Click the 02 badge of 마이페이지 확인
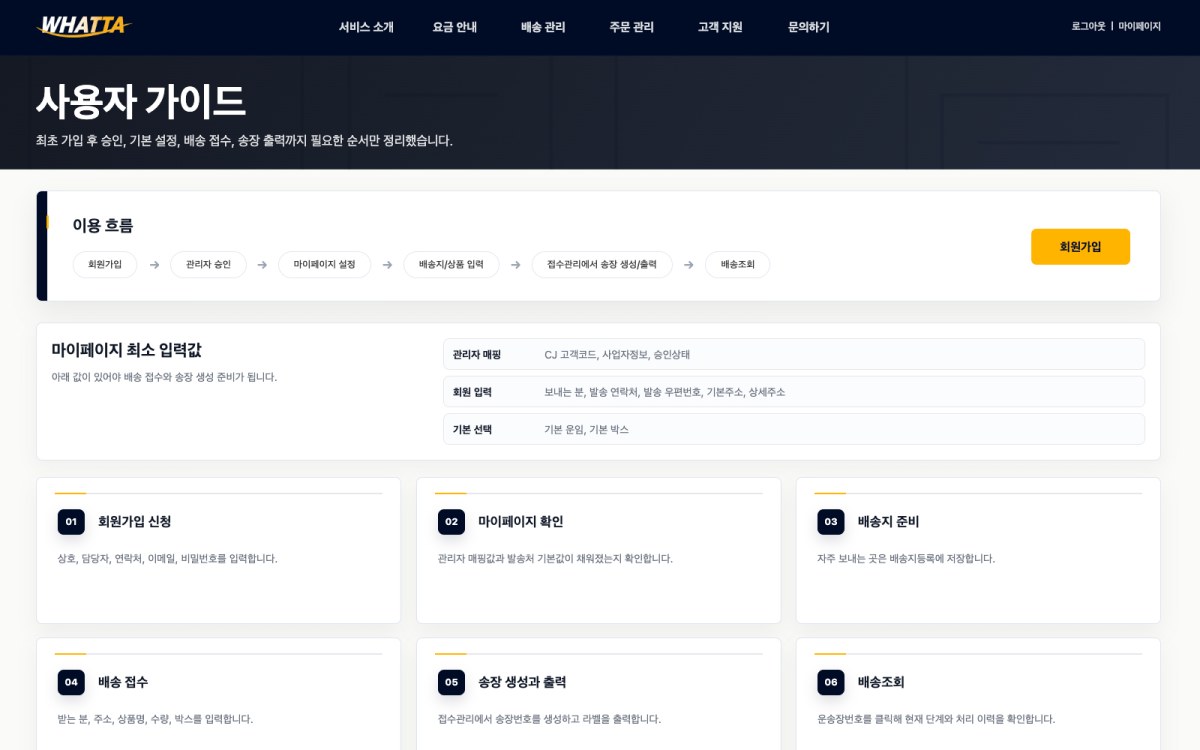Image resolution: width=1200 pixels, height=750 pixels. pos(451,521)
